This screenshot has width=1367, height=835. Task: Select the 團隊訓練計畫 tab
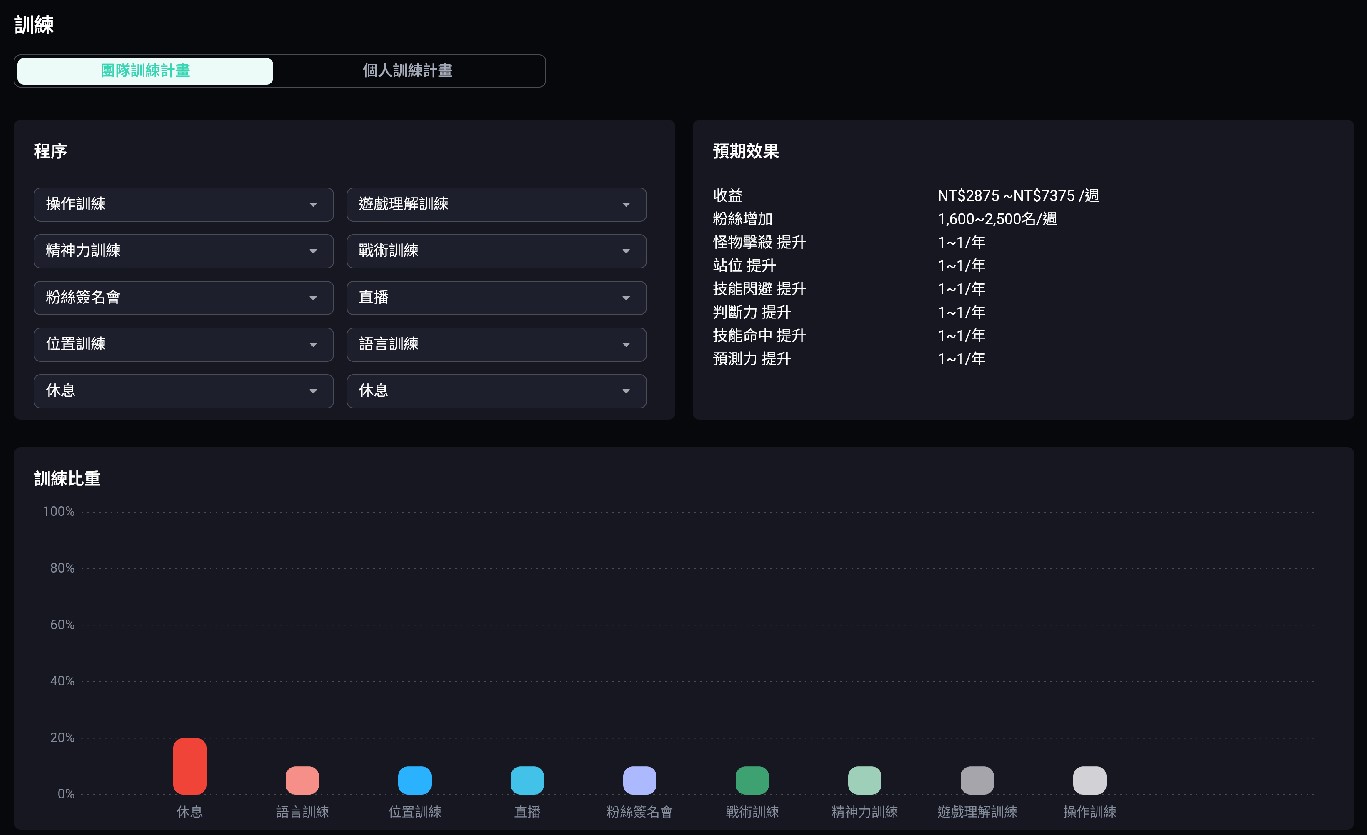pyautogui.click(x=144, y=70)
